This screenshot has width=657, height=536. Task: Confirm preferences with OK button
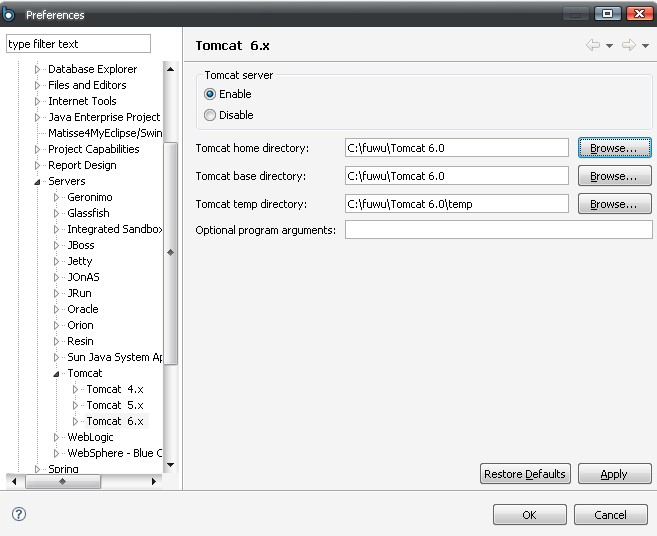pyautogui.click(x=530, y=515)
